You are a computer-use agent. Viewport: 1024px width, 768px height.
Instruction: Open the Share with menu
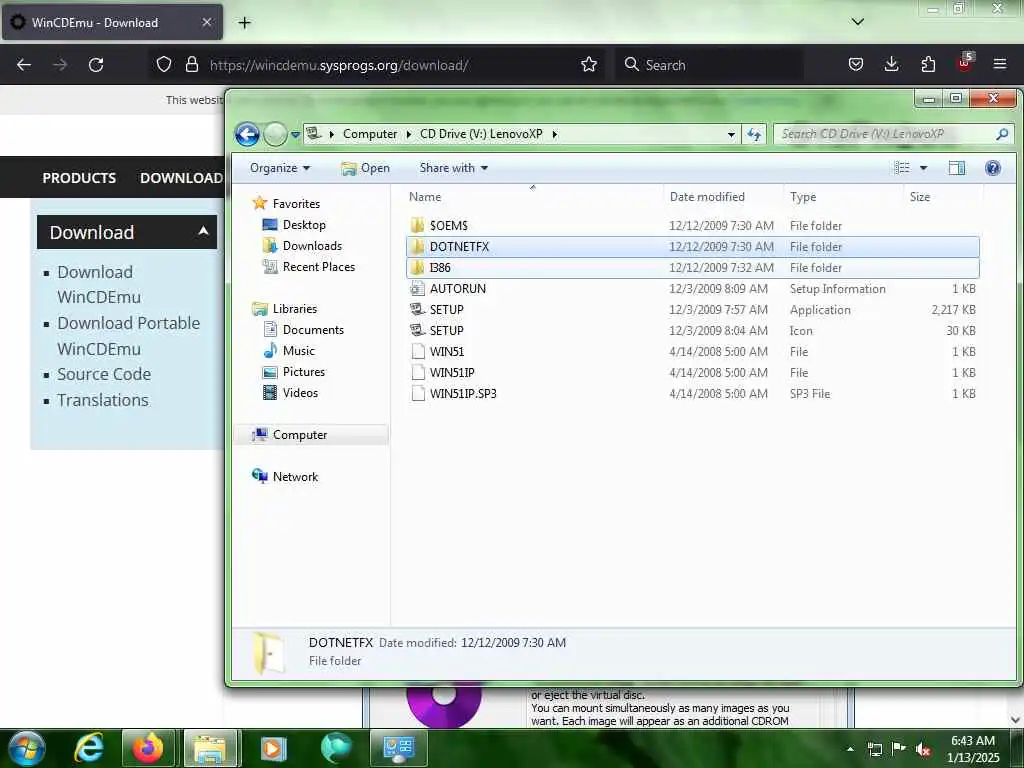click(x=453, y=168)
